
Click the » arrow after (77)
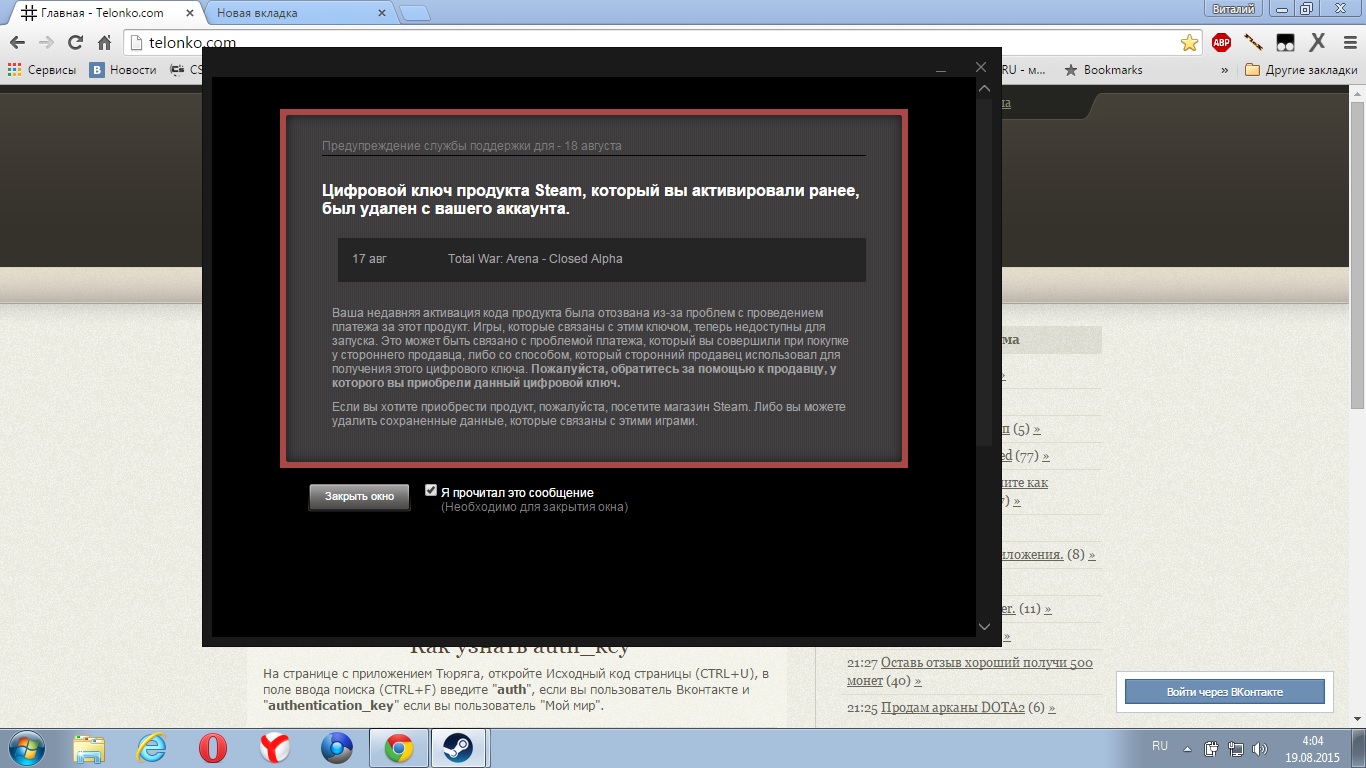coord(1046,456)
